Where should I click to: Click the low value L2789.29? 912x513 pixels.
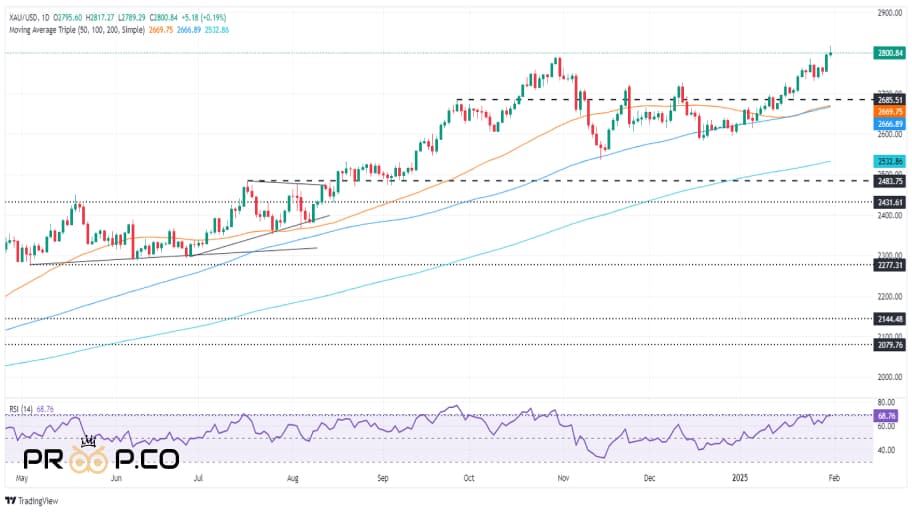[131, 18]
